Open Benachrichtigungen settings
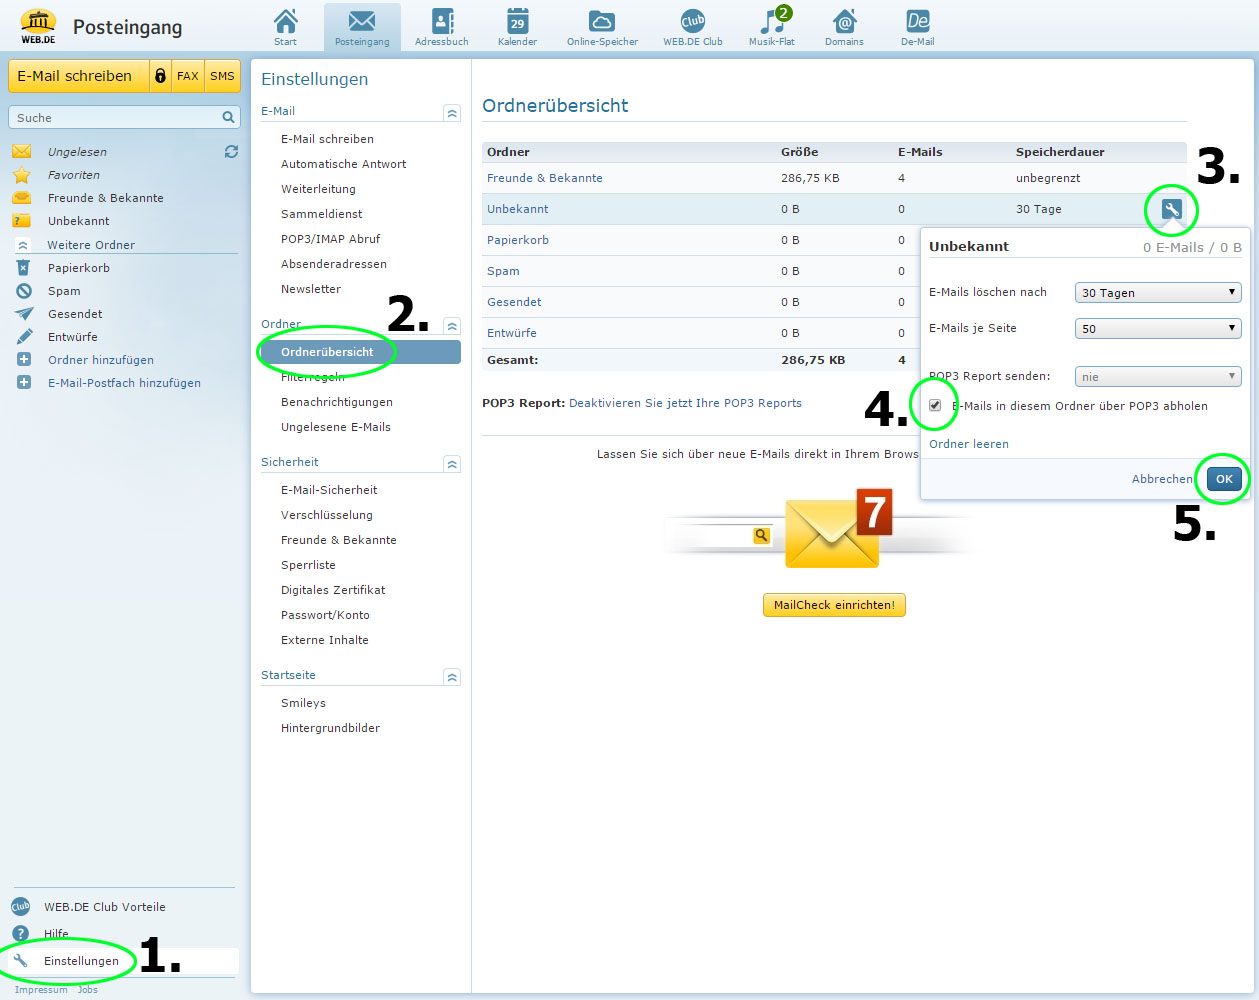Screen dimensions: 1259x1000 pos(337,402)
